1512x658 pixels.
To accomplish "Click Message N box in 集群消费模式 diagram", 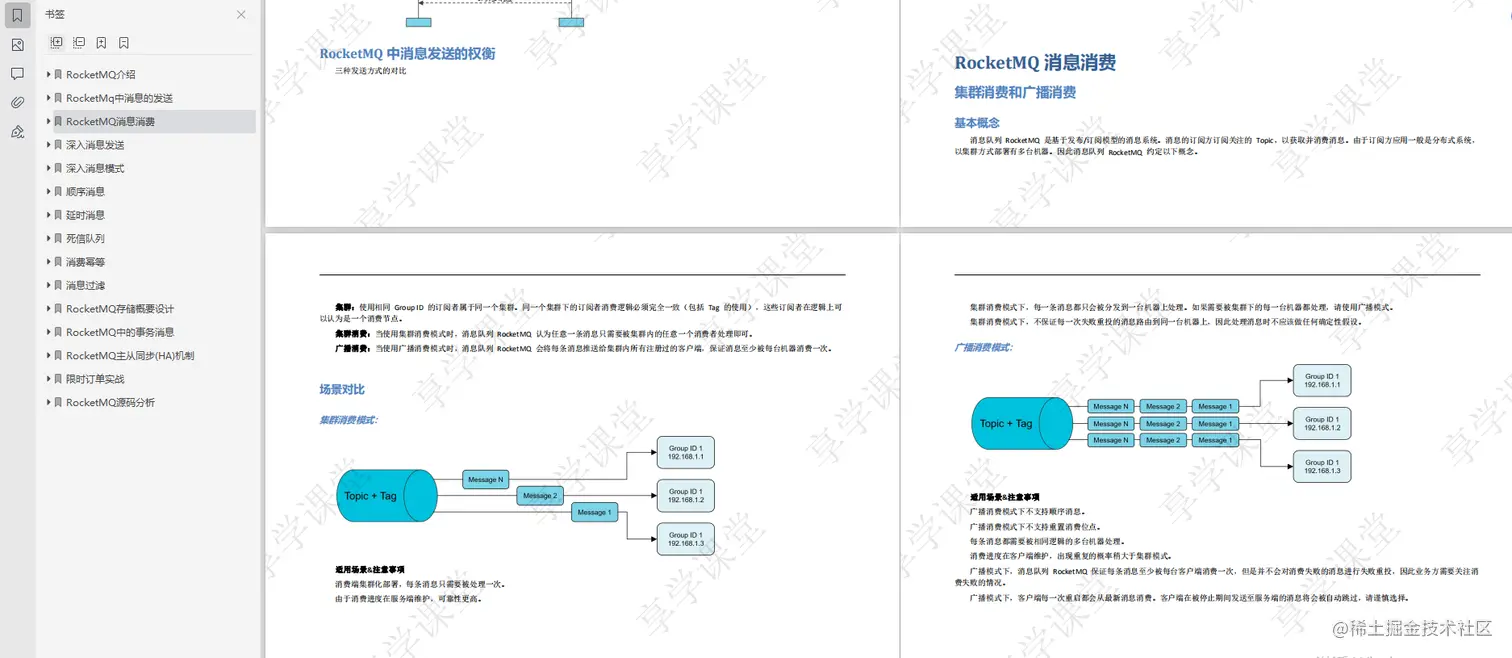I will pyautogui.click(x=486, y=479).
